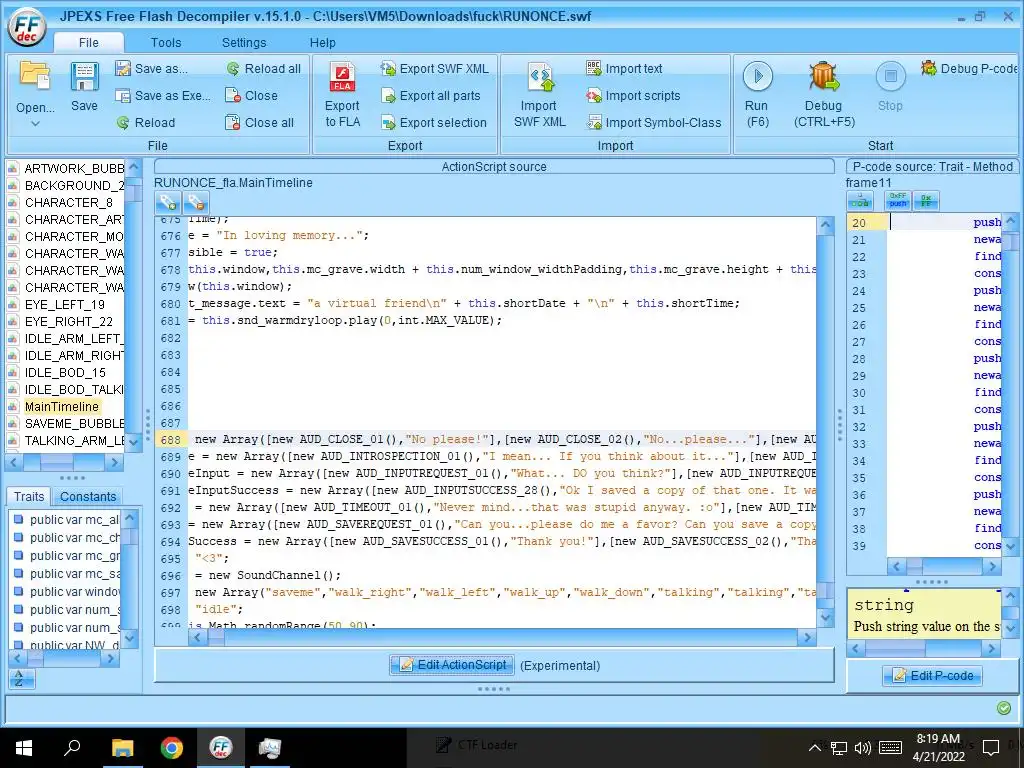Expand the Open... dropdown arrow
The image size is (1024, 768).
35,123
